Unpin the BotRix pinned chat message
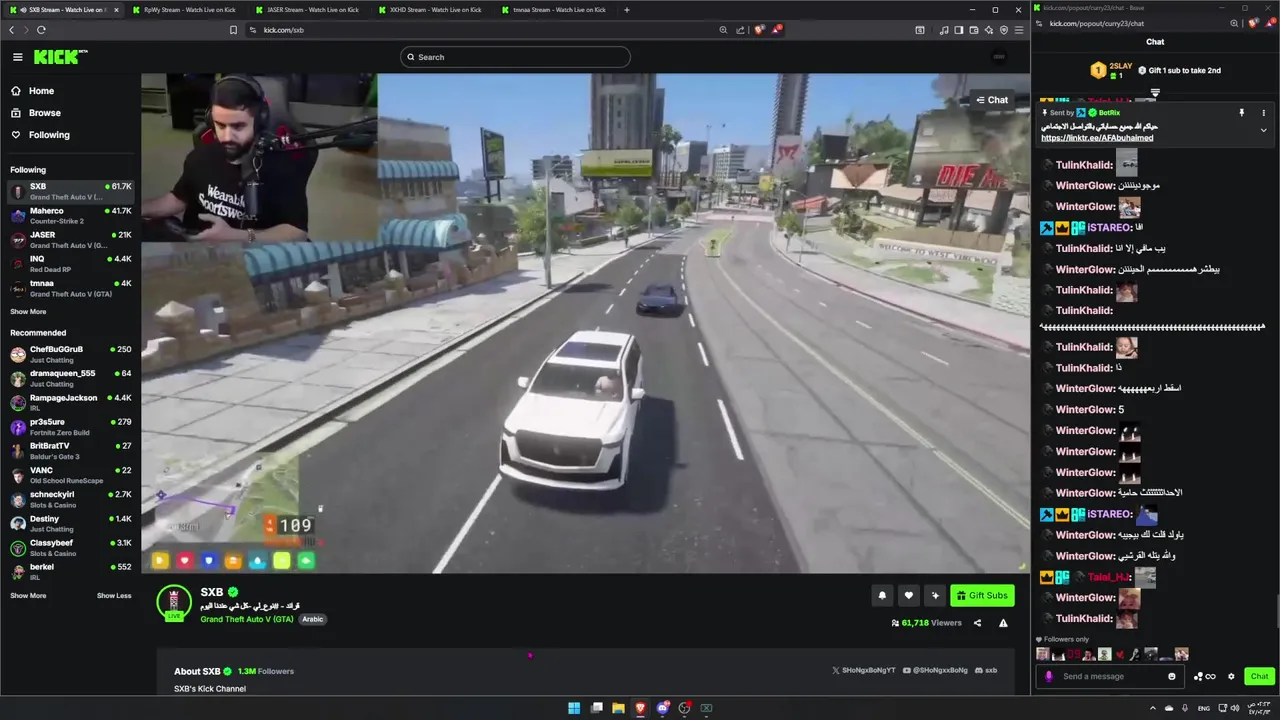The width and height of the screenshot is (1280, 720). 1242,113
